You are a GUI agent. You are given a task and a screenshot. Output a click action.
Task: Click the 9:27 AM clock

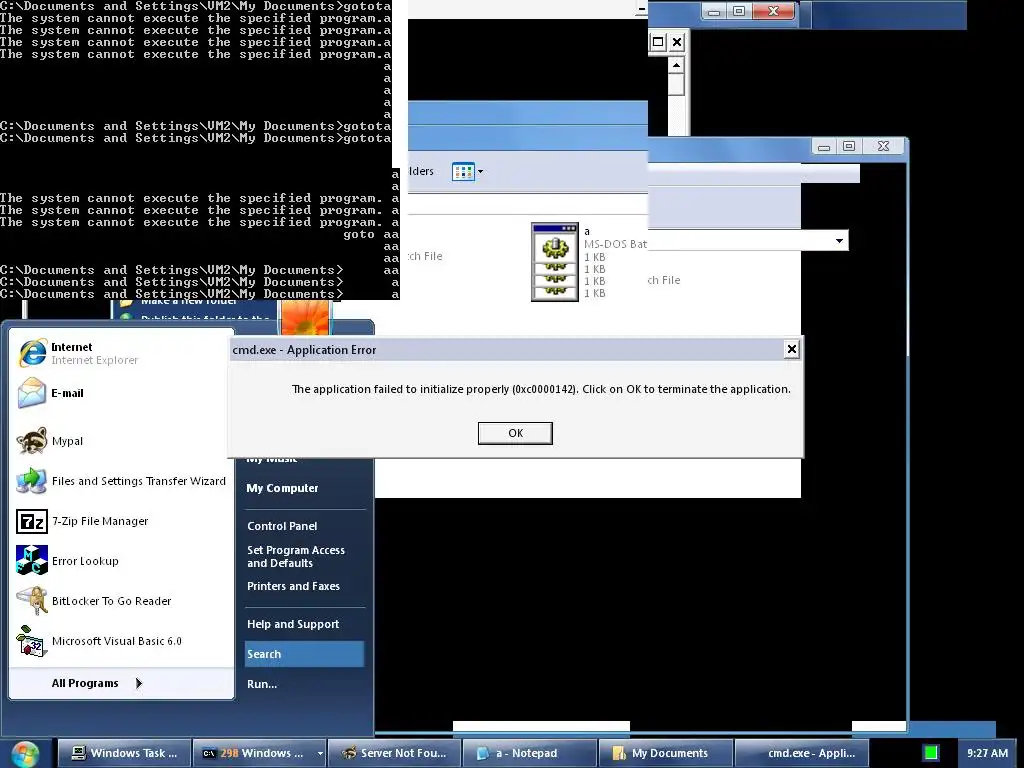pos(987,753)
